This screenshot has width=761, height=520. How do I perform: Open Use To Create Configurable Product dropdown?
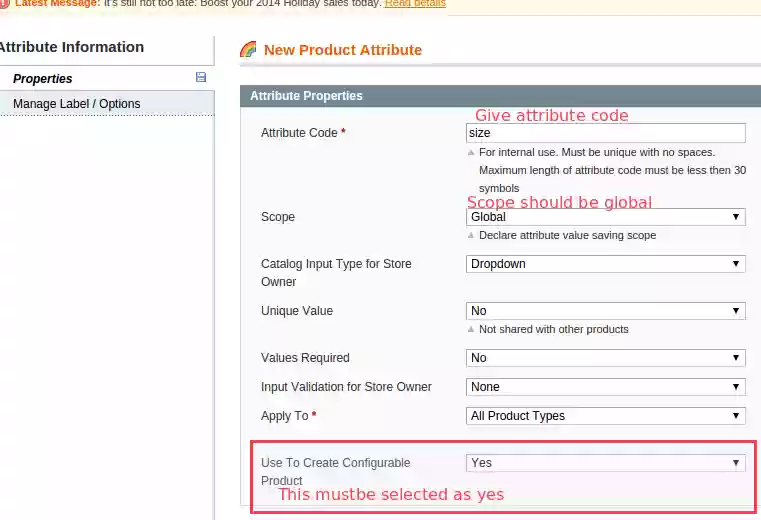coord(606,463)
